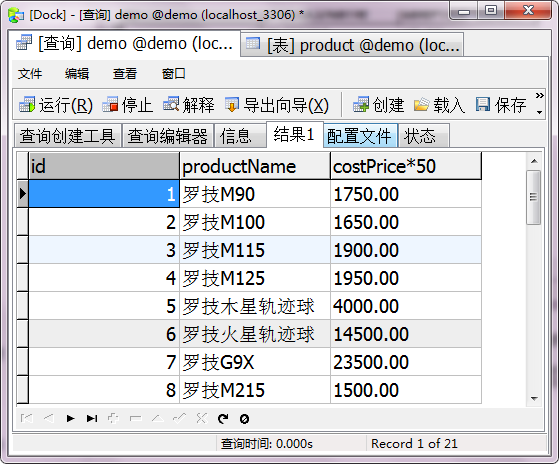This screenshot has width=559, height=464.
Task: Open the 编辑 (Edit) menu
Action: (x=77, y=74)
